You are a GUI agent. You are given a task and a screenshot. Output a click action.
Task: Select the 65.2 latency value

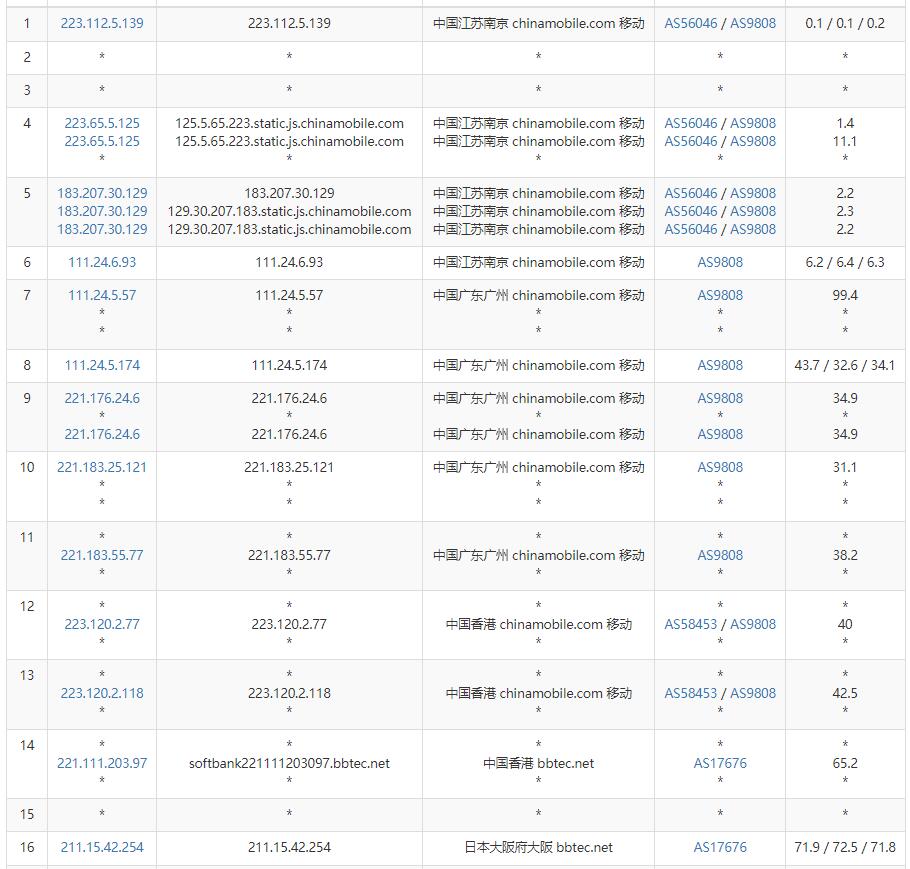click(x=844, y=763)
